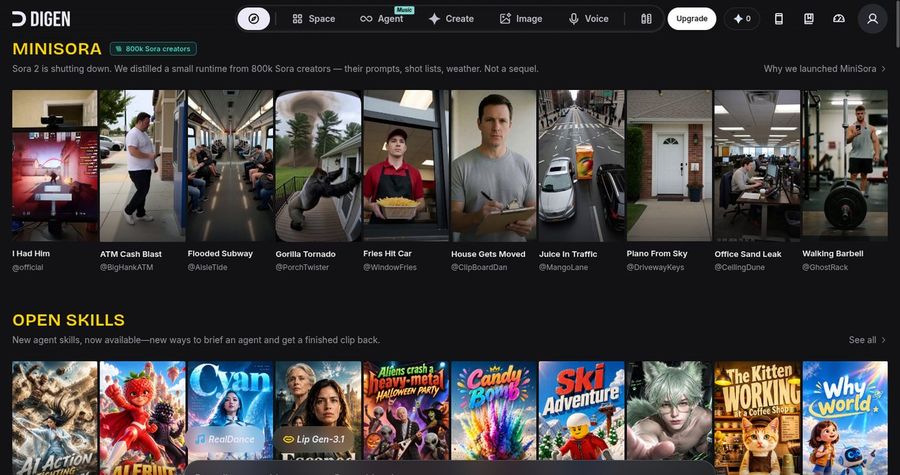This screenshot has width=900, height=475.
Task: Select the Voice tab
Action: (588, 19)
